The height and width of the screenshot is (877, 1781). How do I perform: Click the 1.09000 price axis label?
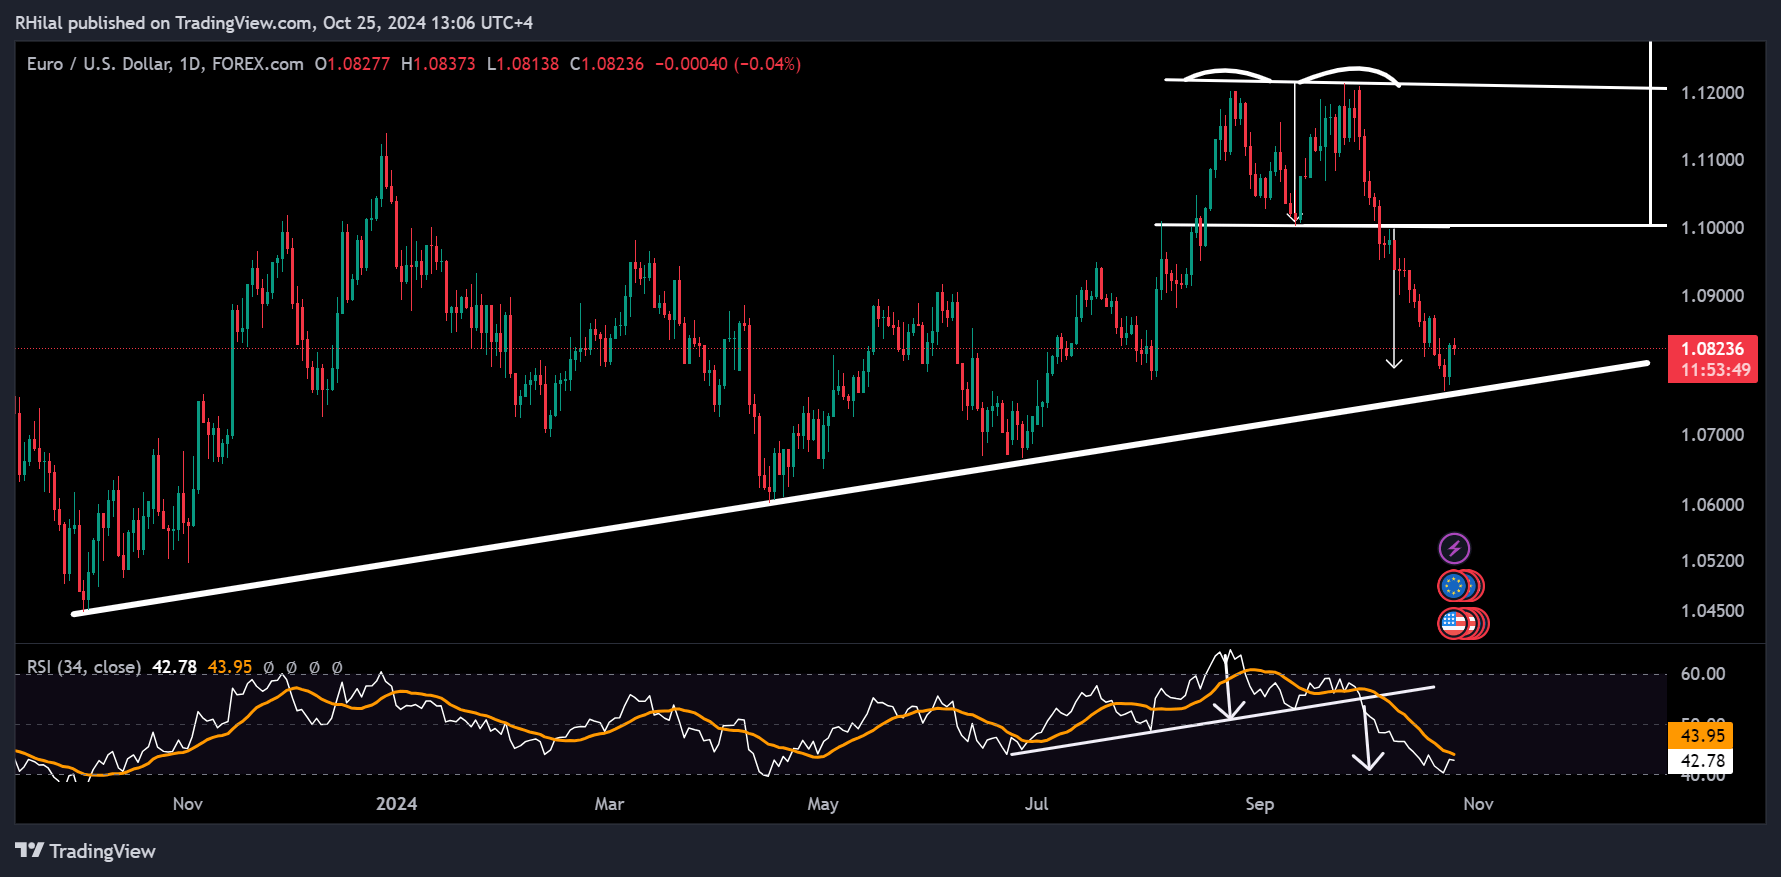tap(1712, 296)
